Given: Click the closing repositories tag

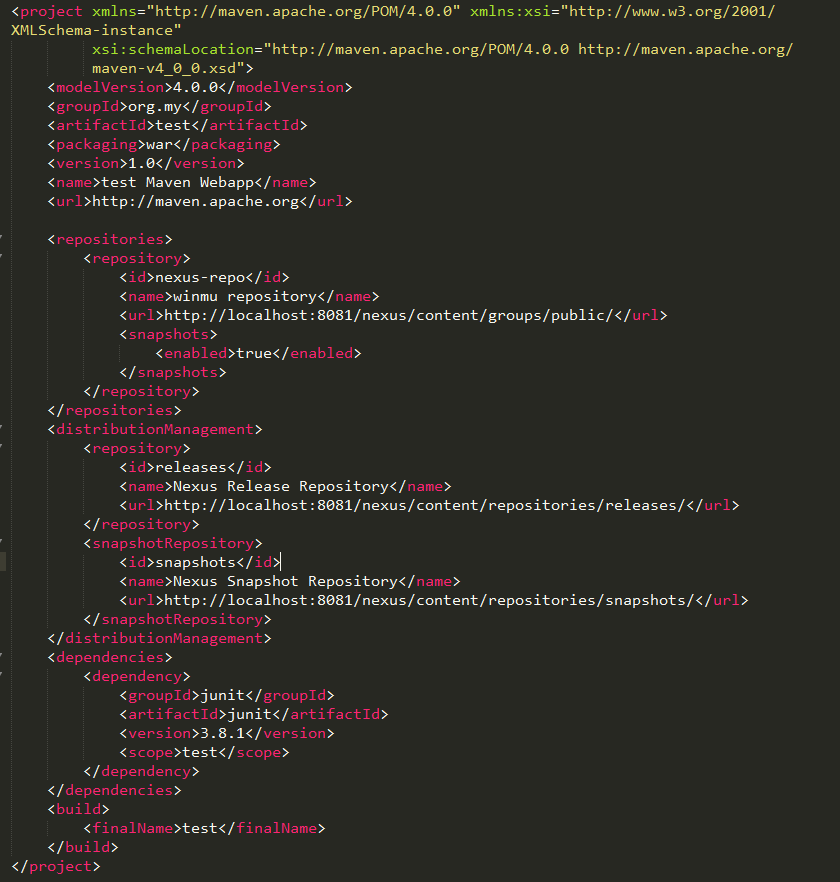Looking at the screenshot, I should pyautogui.click(x=114, y=410).
